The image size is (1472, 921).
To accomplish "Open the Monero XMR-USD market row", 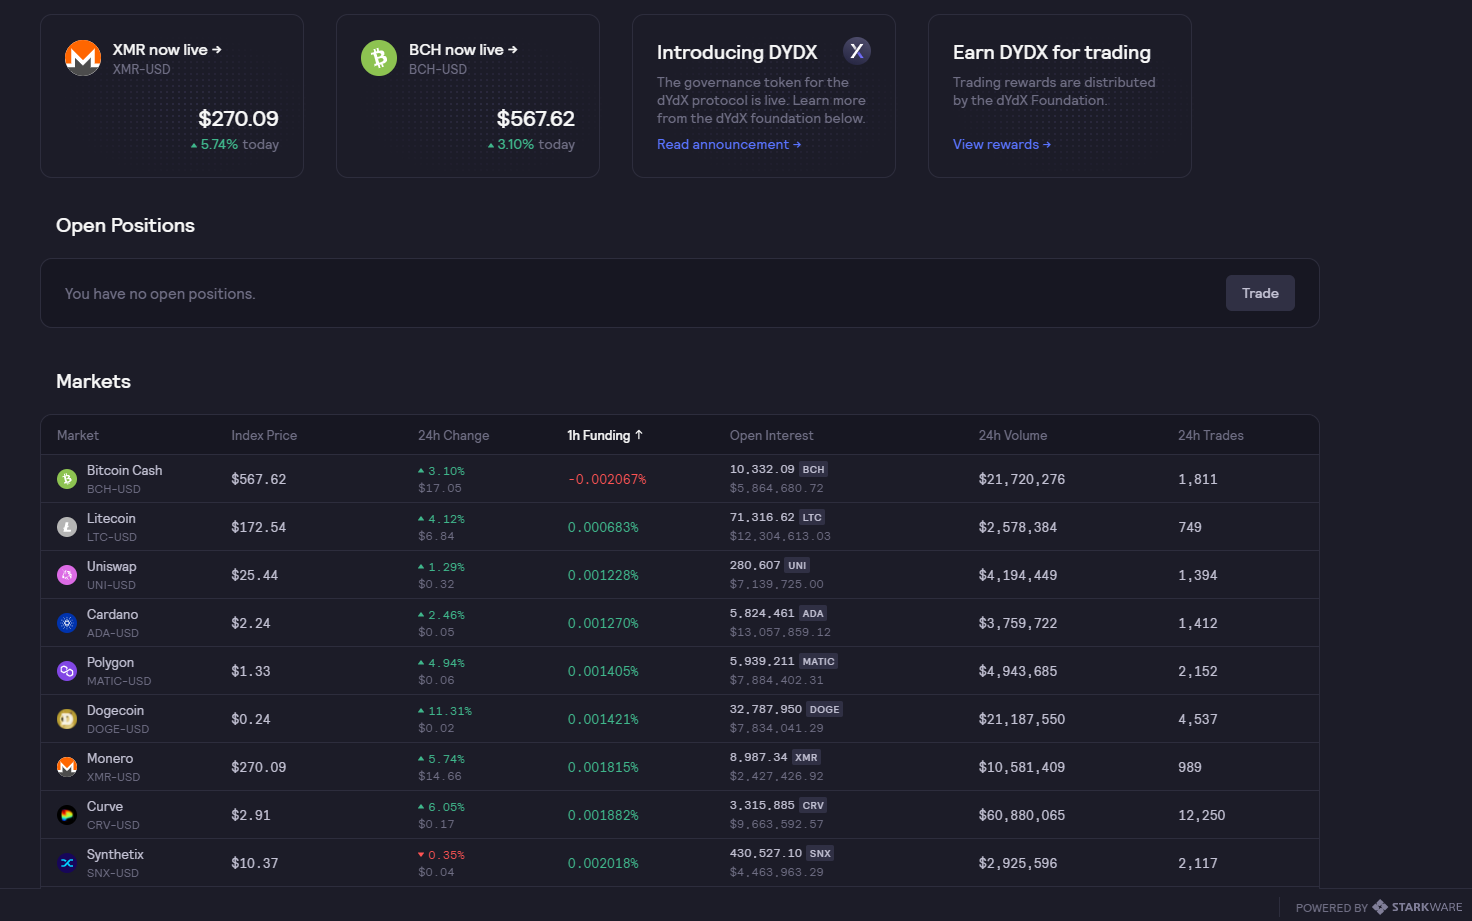I will 680,767.
